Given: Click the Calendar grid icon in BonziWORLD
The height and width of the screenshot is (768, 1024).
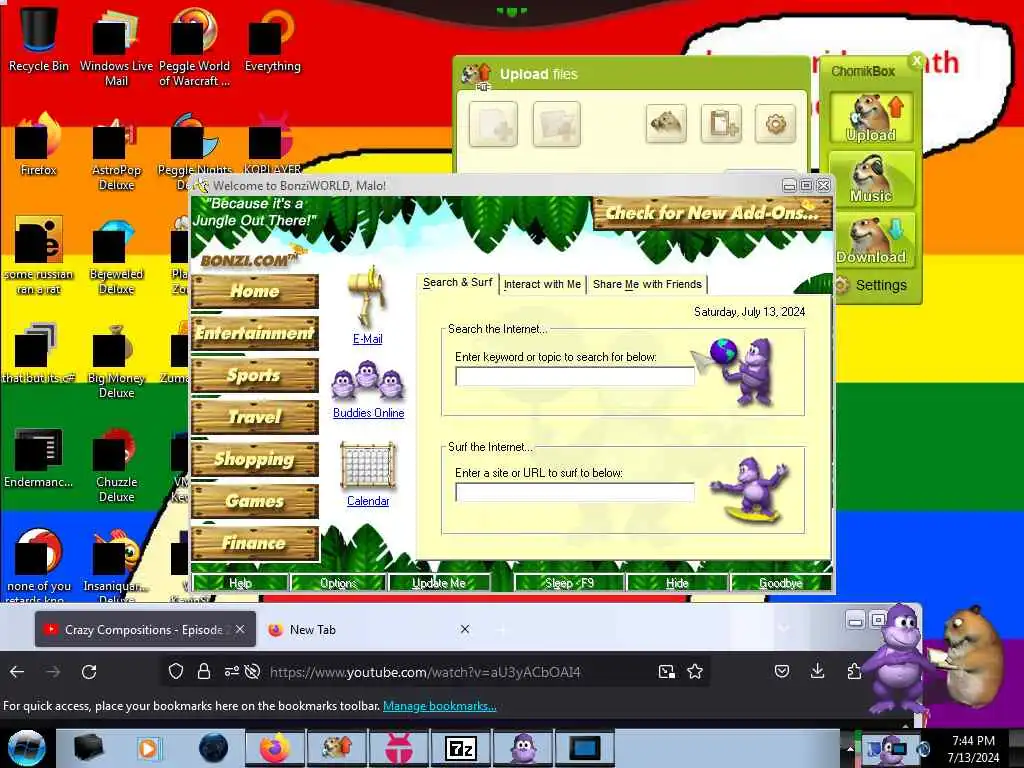Looking at the screenshot, I should (368, 466).
